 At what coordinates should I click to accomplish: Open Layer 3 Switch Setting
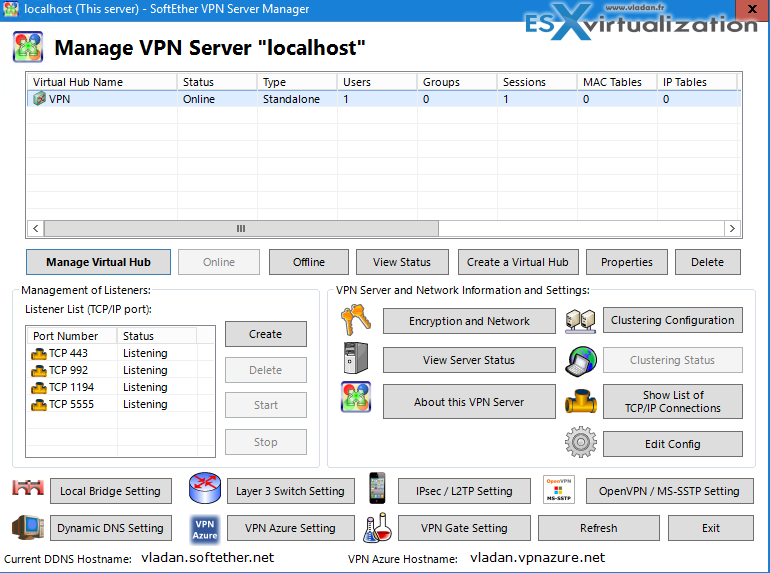(290, 491)
